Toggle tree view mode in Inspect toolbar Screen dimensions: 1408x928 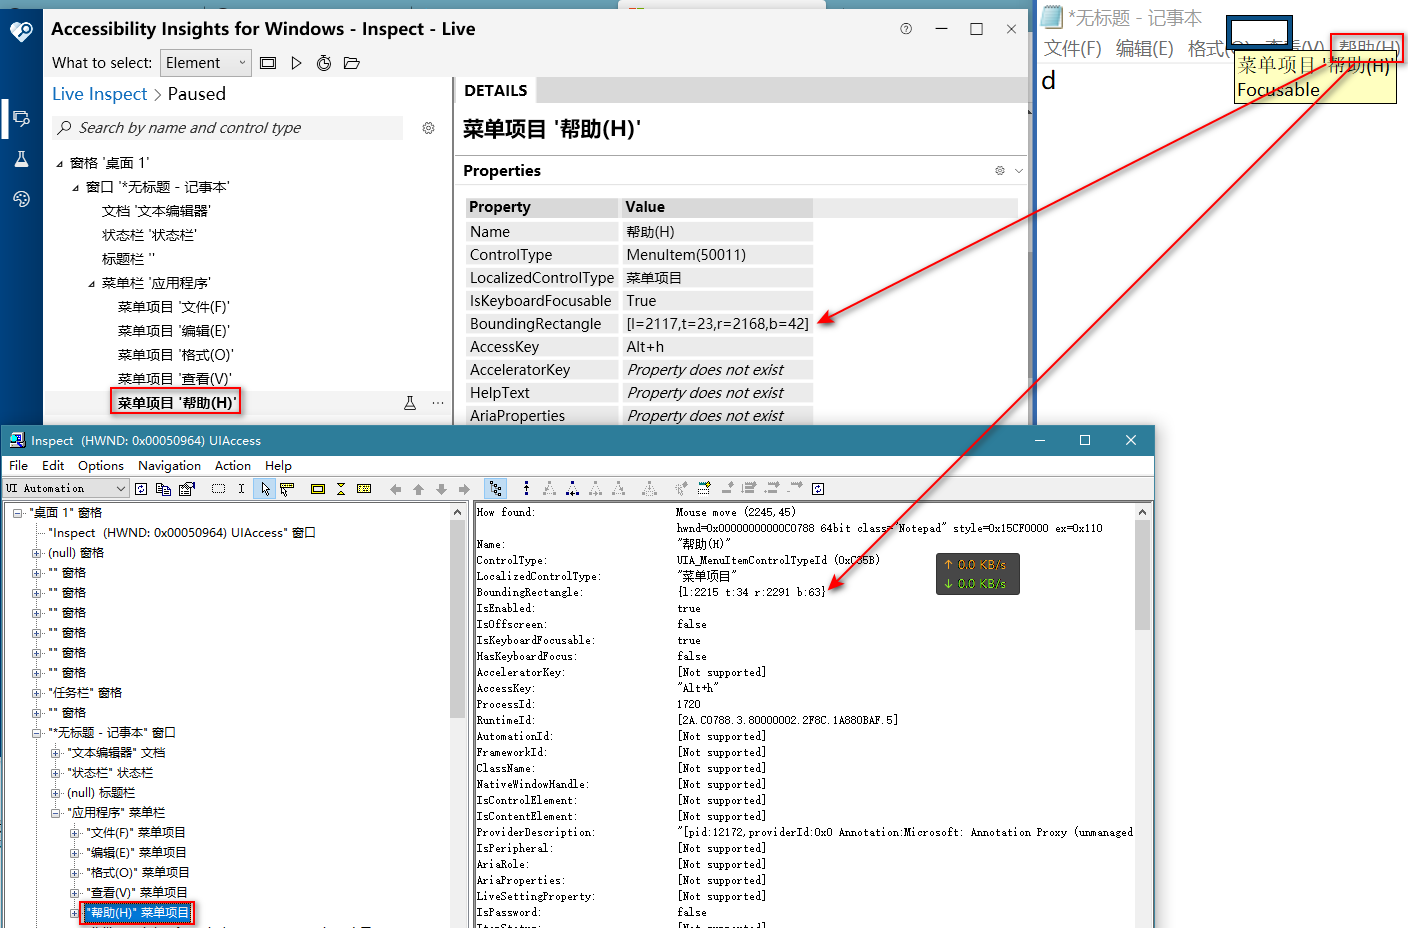(x=496, y=488)
